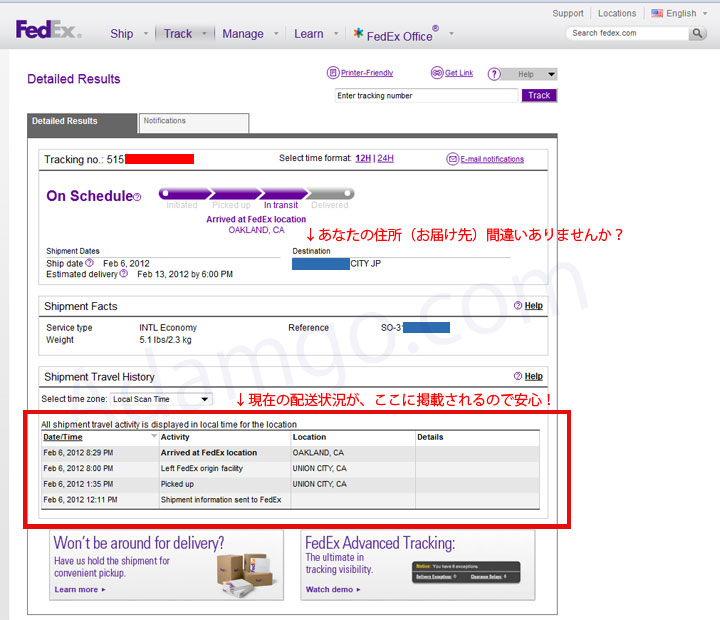This screenshot has width=720, height=620.
Task: Click the Arrived at FedEx location activity
Action: coord(209,452)
